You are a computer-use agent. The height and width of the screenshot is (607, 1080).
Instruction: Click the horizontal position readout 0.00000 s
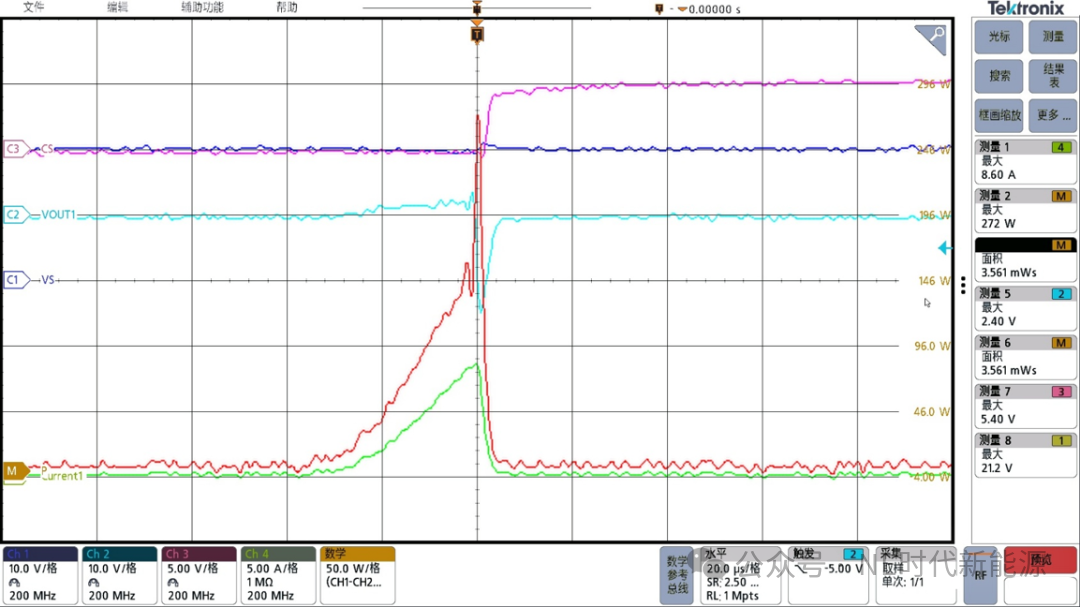pyautogui.click(x=714, y=9)
